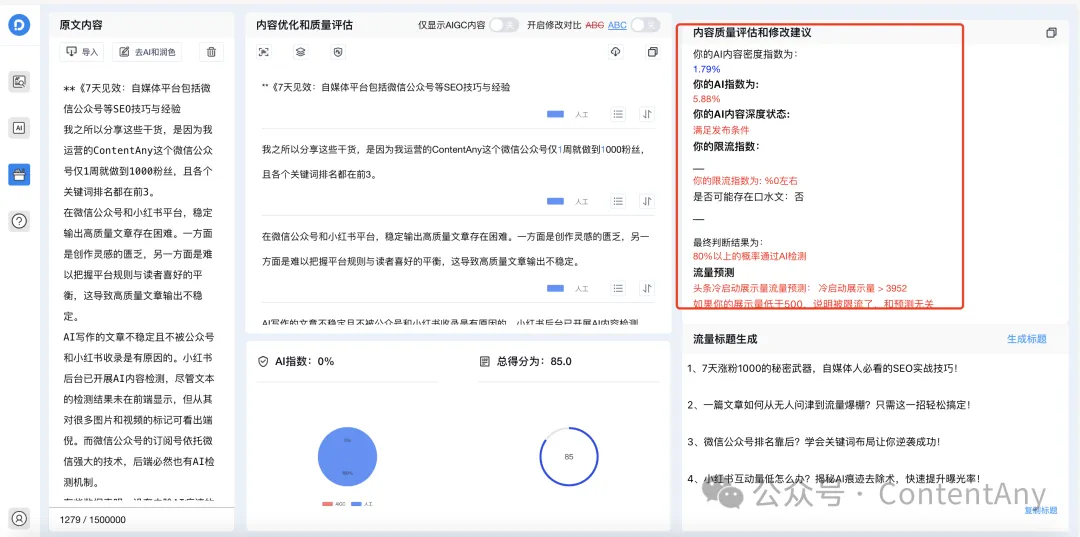
Task: Open the AI tool in sidebar
Action: tap(19, 127)
